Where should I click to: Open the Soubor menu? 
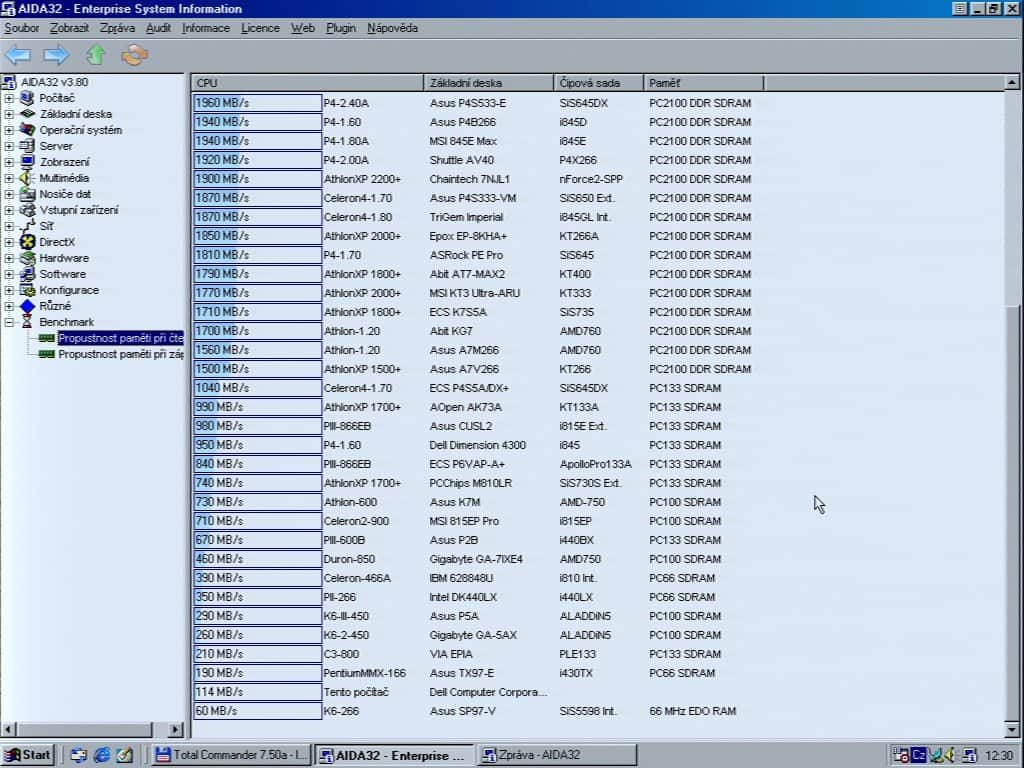point(22,28)
